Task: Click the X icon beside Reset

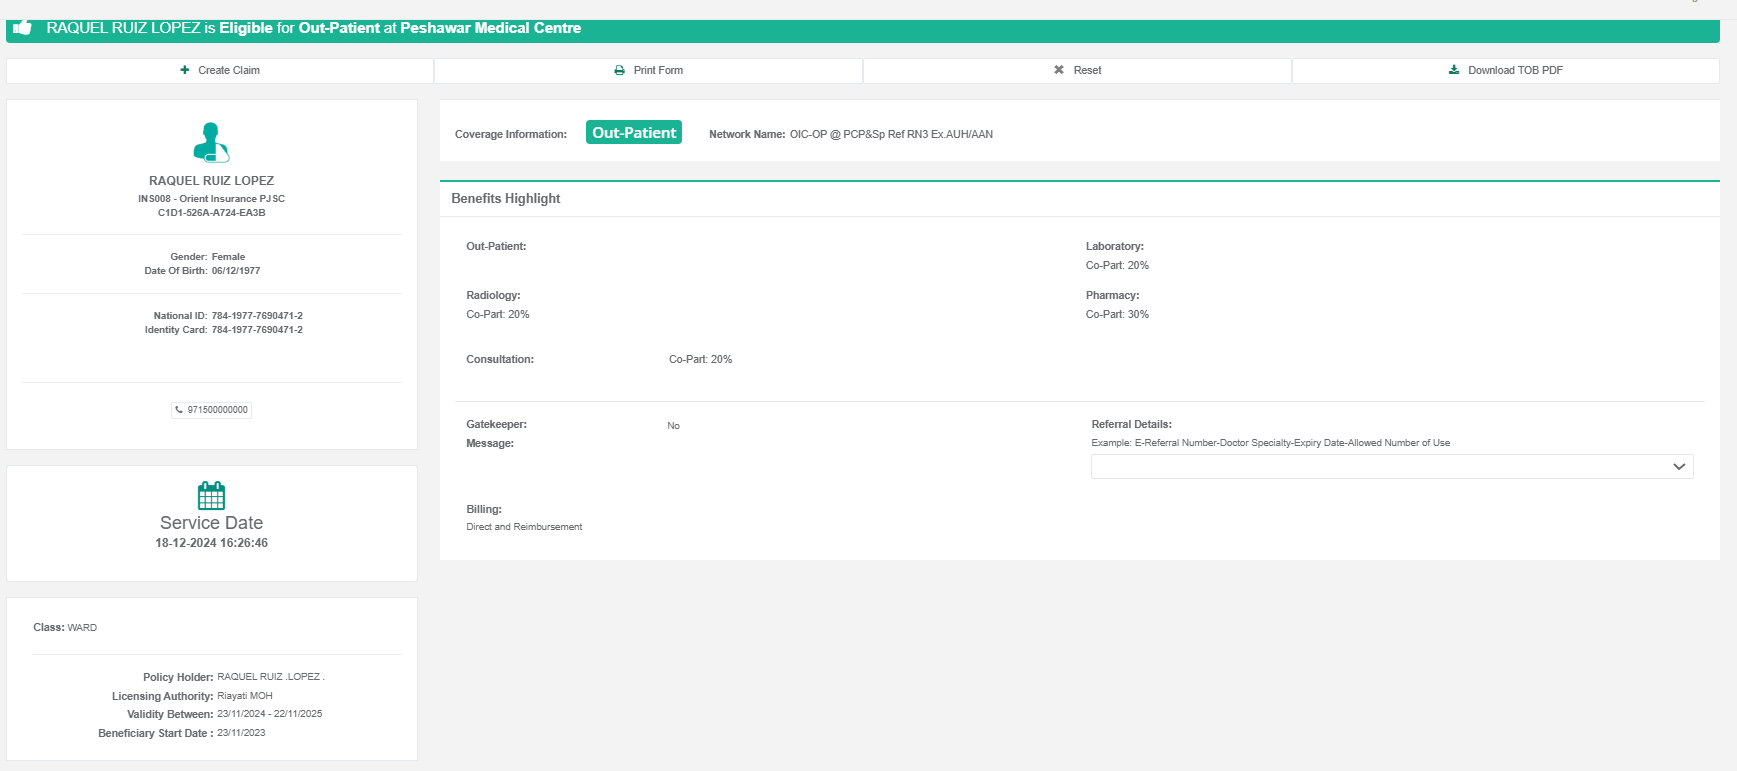Action: click(x=1059, y=70)
